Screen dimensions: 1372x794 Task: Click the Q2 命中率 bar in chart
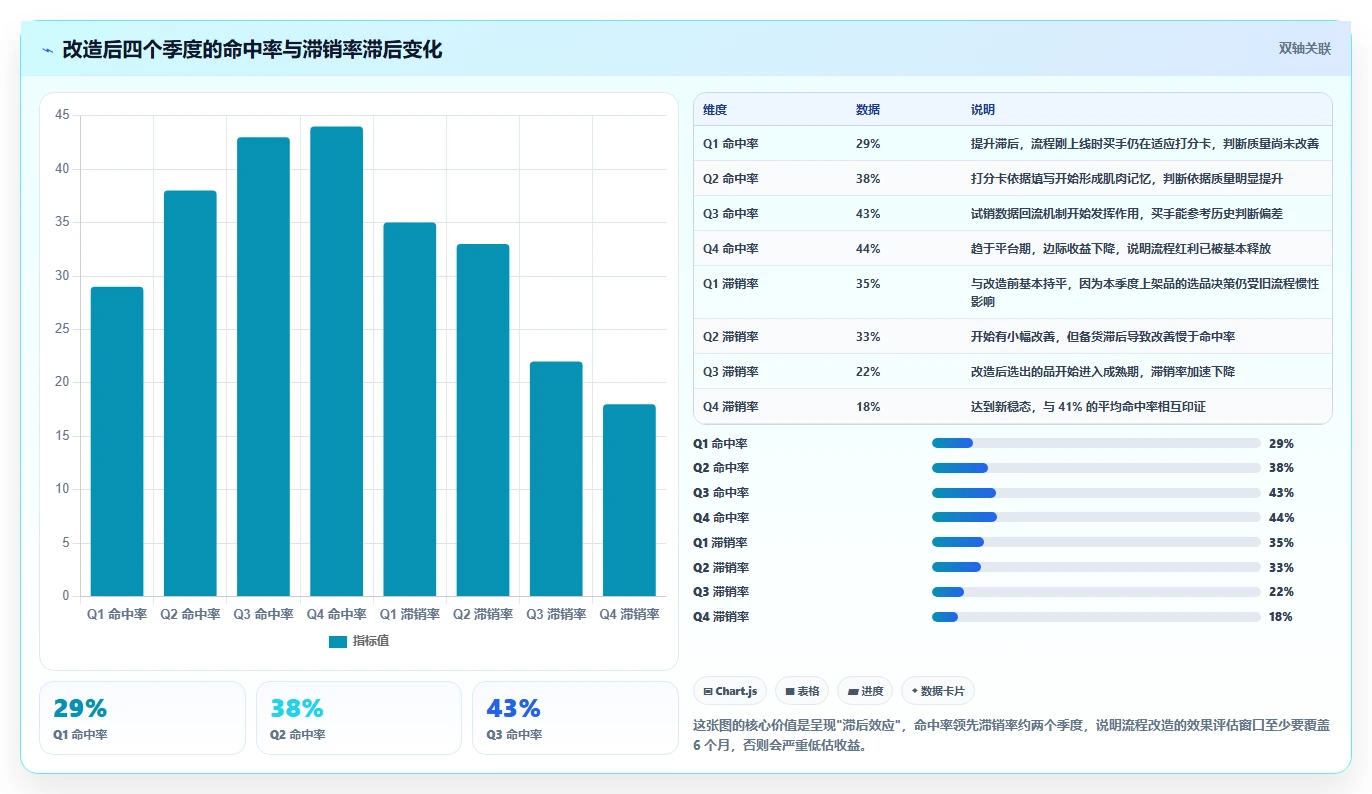(190, 393)
